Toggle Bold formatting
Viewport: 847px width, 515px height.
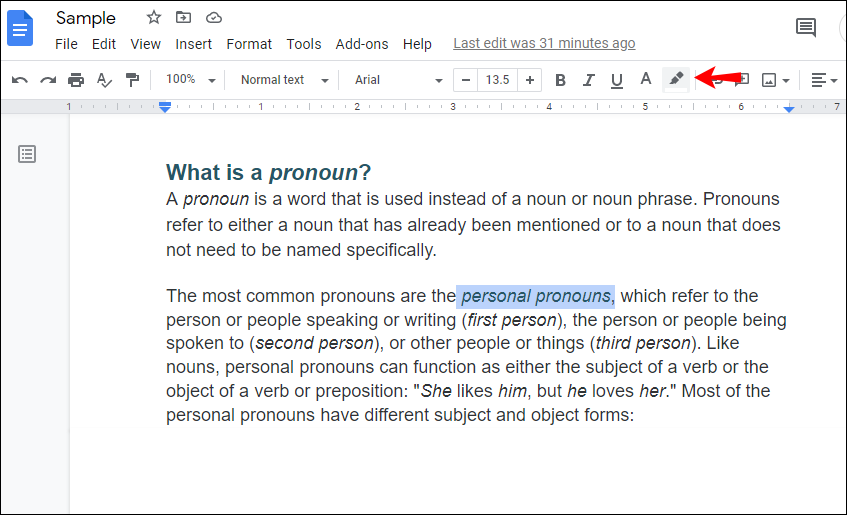pyautogui.click(x=560, y=80)
